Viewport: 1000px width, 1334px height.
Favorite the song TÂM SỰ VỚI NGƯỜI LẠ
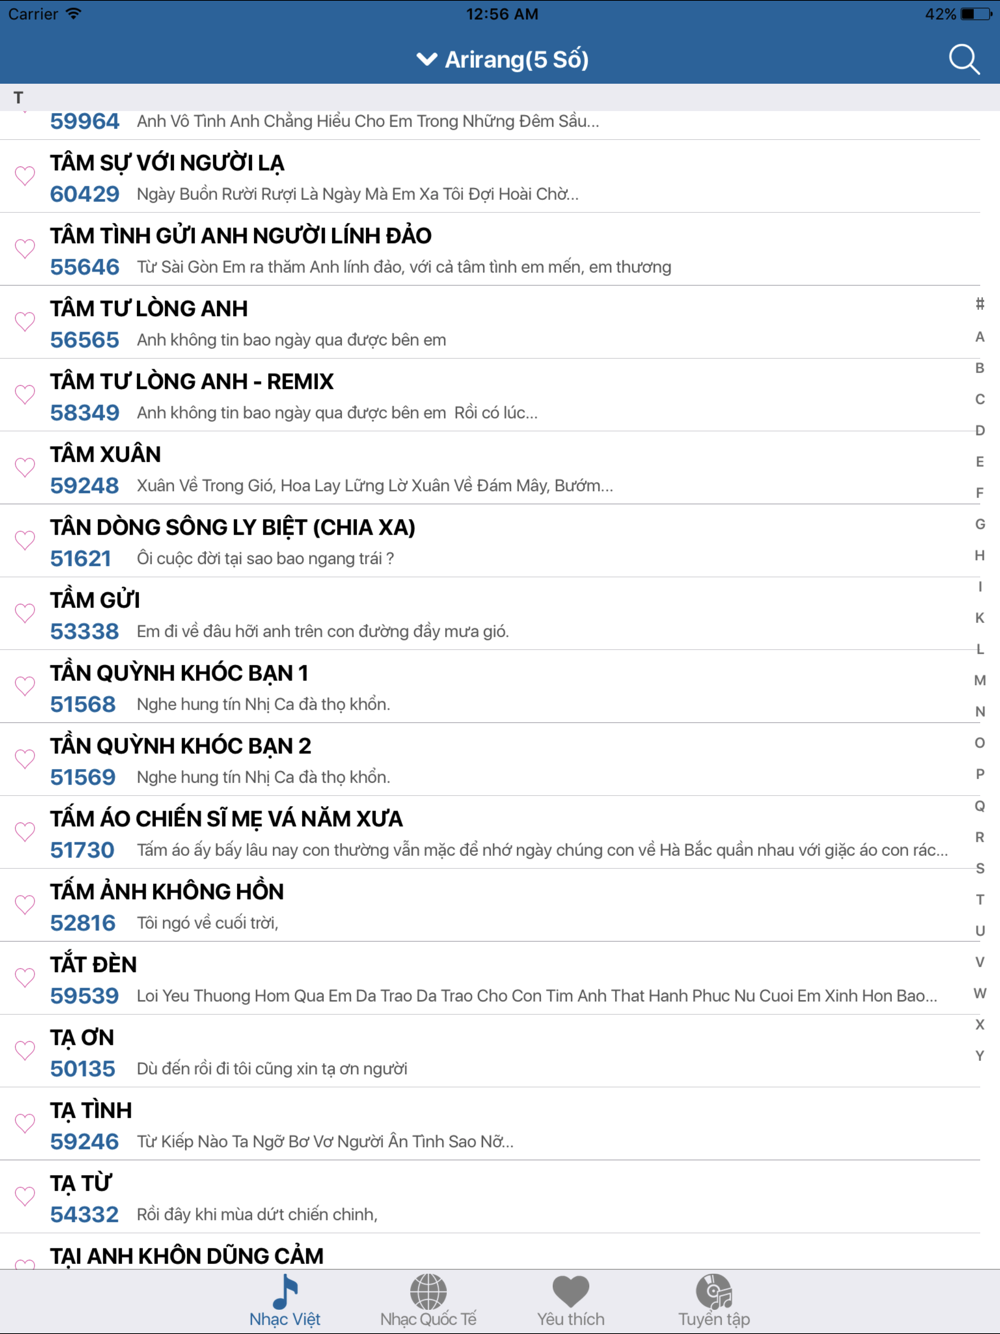[25, 176]
